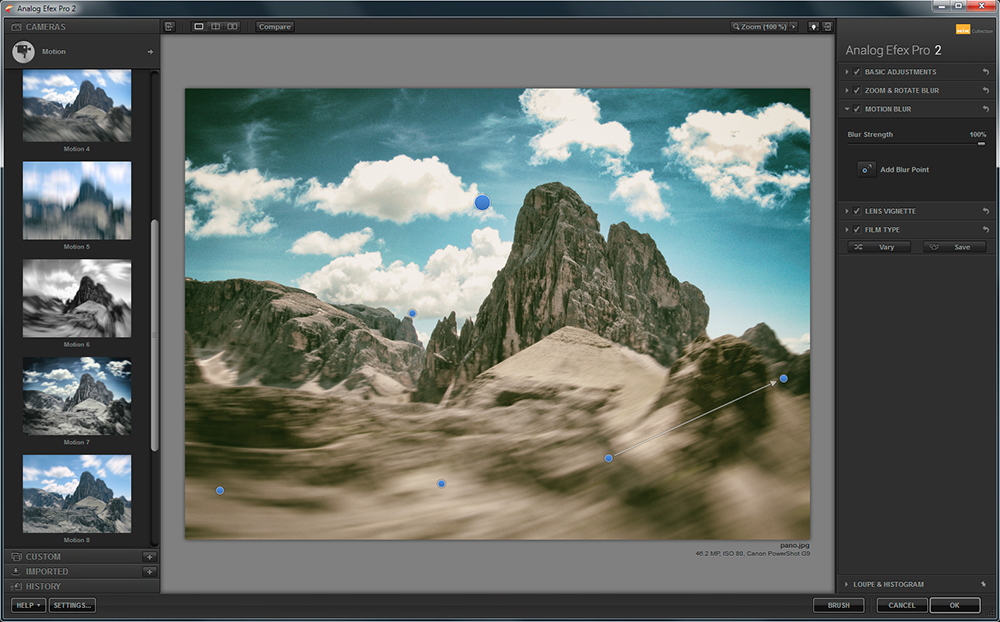Click the Add Blur Point icon
Viewport: 1000px width, 622px height.
[x=866, y=170]
